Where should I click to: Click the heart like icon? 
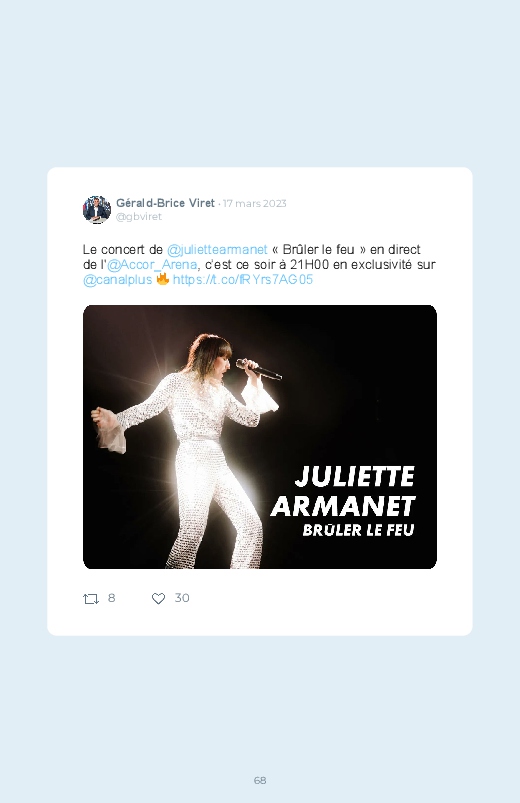158,598
